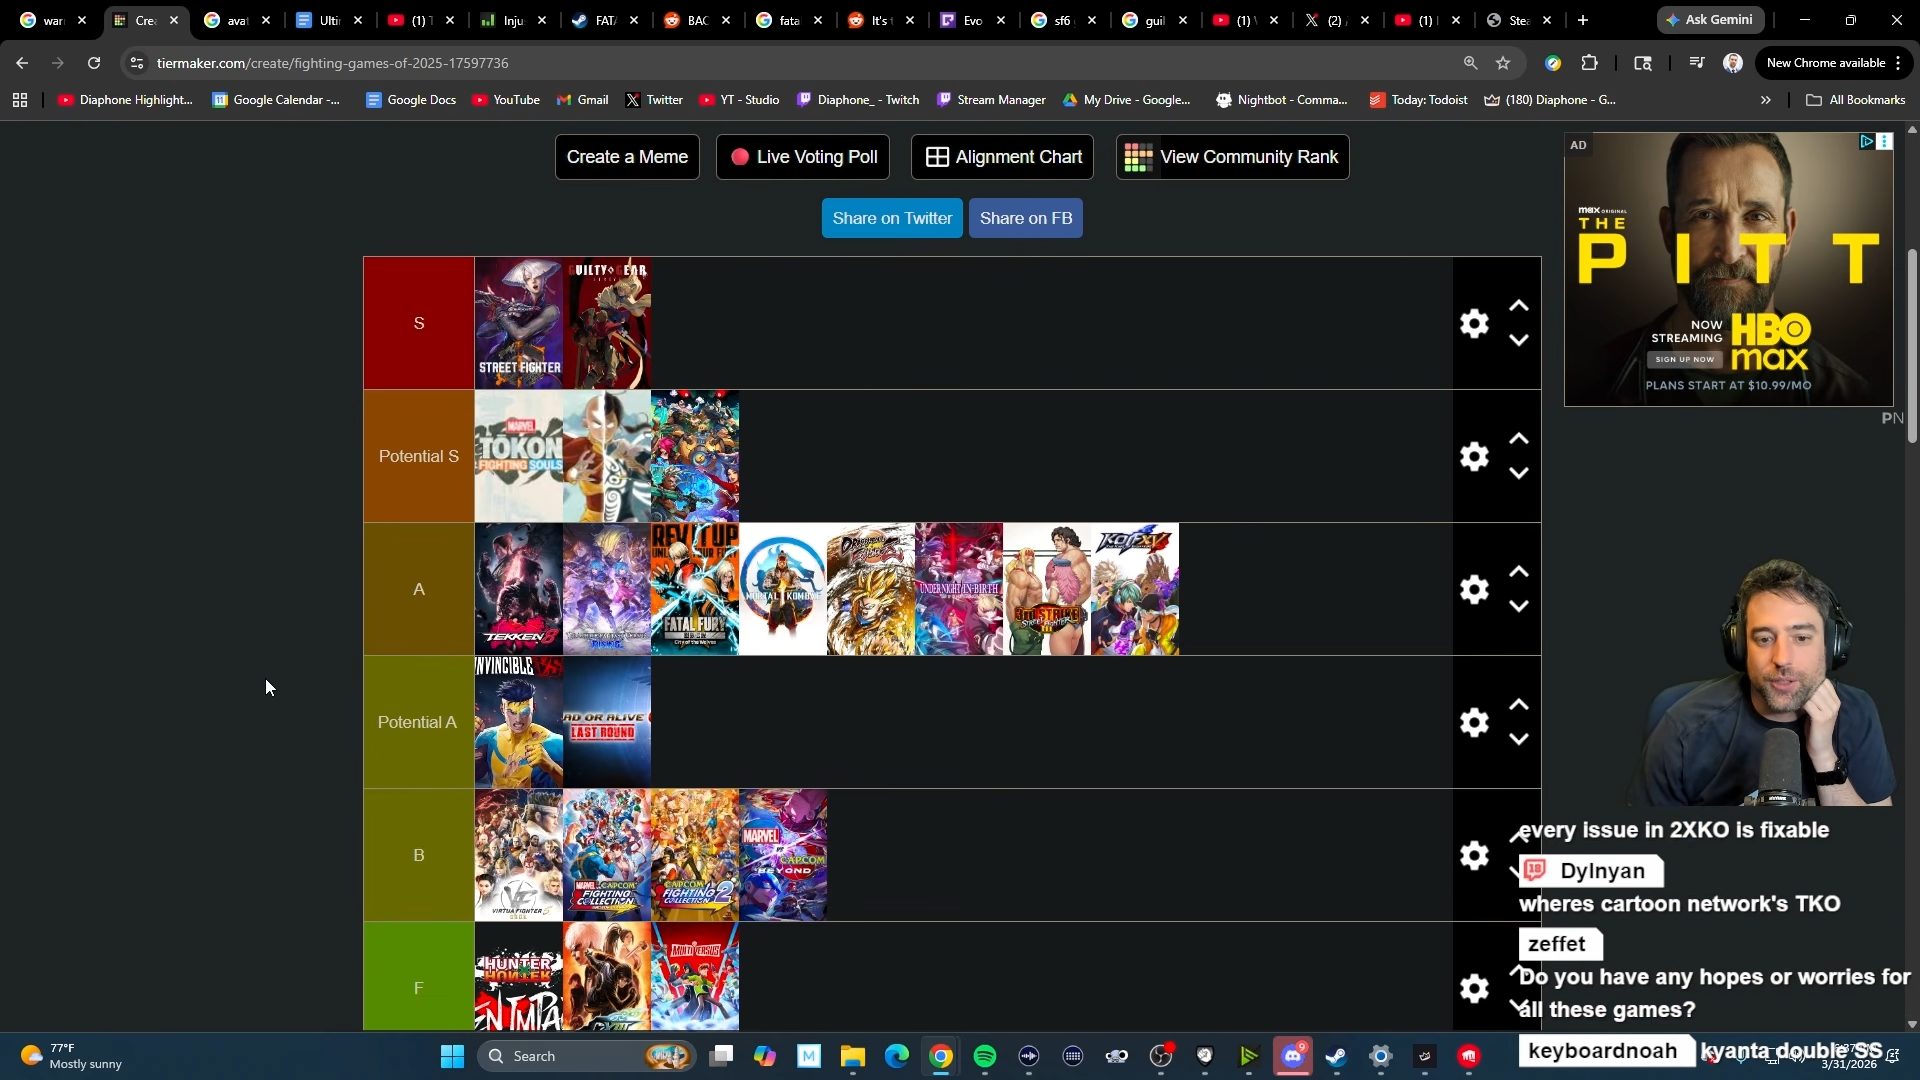
Task: Open the Alignment Chart option
Action: (1003, 157)
